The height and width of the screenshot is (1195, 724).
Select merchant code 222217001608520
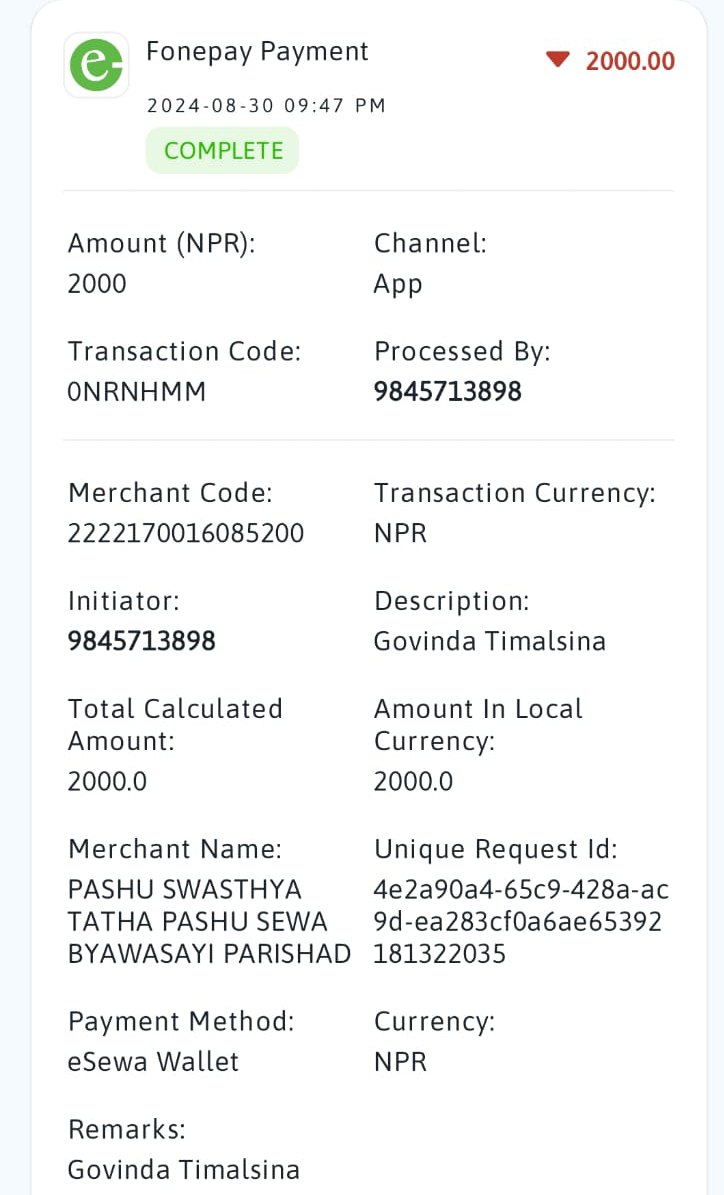(186, 533)
